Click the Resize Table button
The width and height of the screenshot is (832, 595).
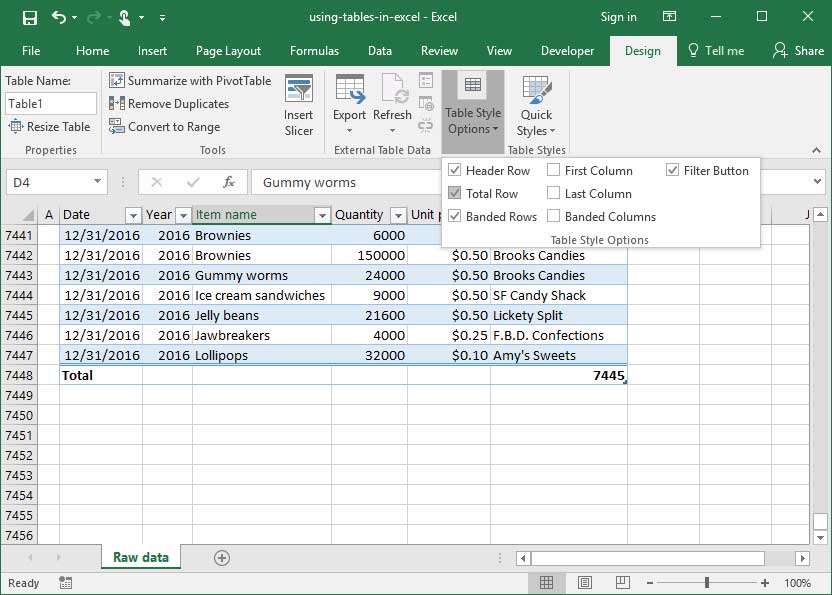tap(50, 127)
